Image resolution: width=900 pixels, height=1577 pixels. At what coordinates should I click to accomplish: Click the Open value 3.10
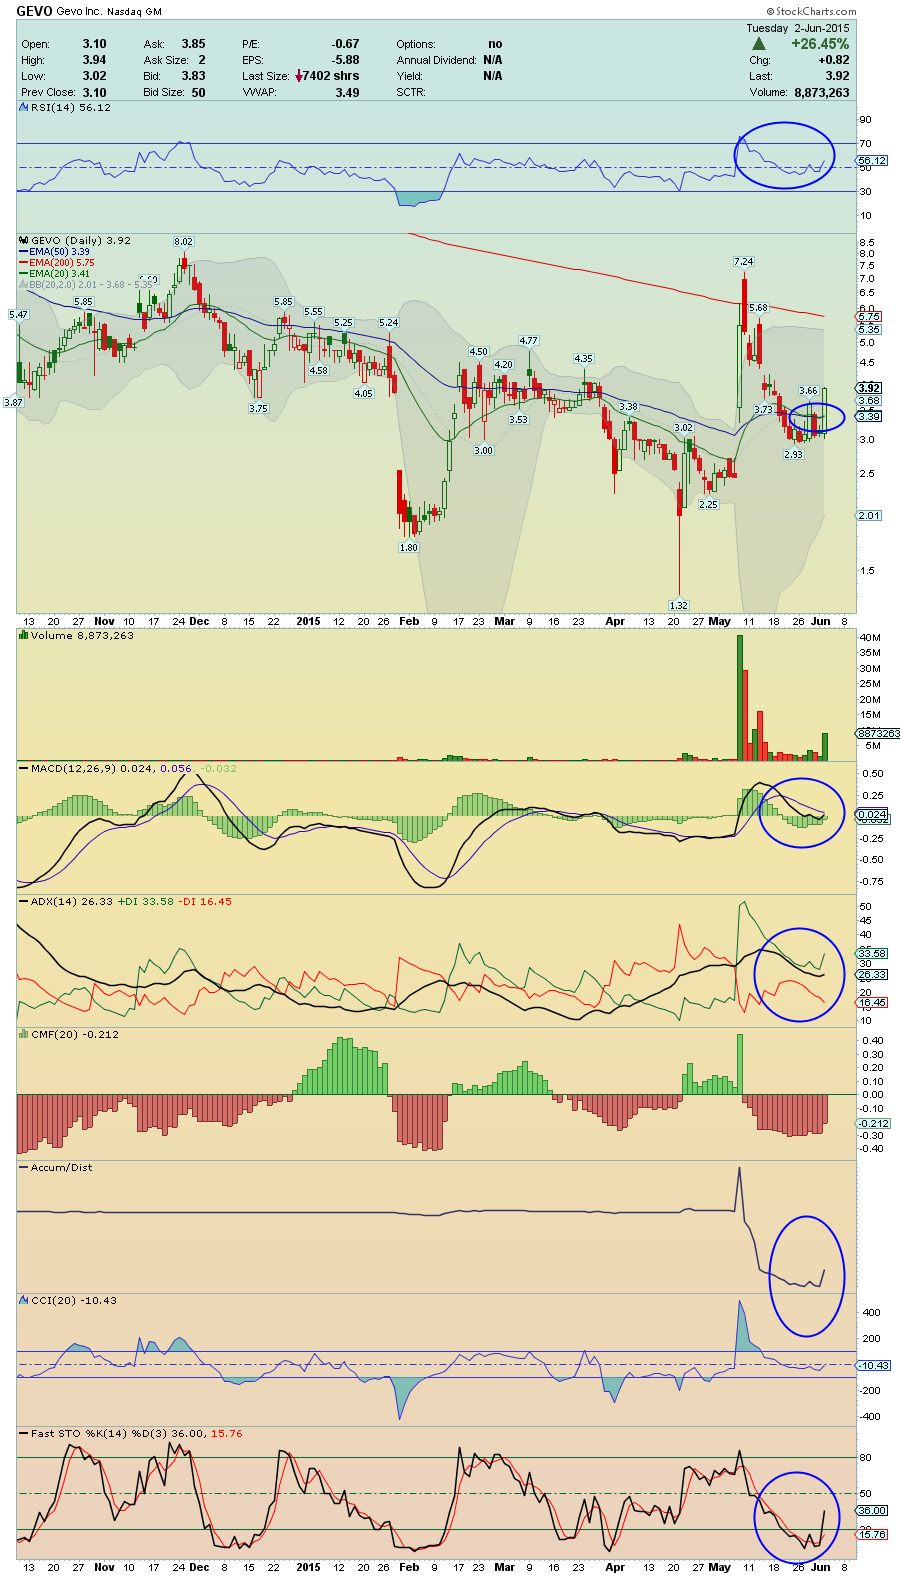click(x=94, y=44)
